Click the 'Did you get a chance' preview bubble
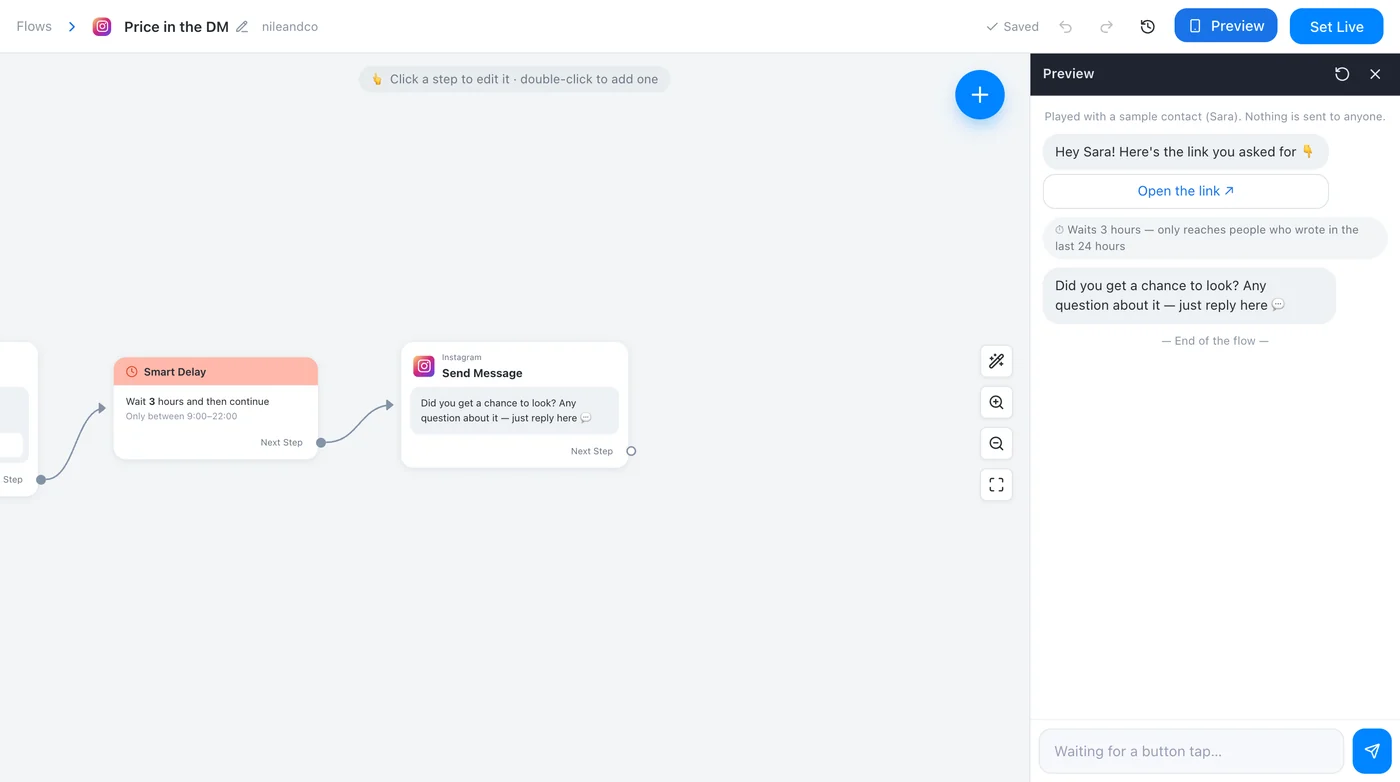Screen dimensions: 1400x782 1189,295
